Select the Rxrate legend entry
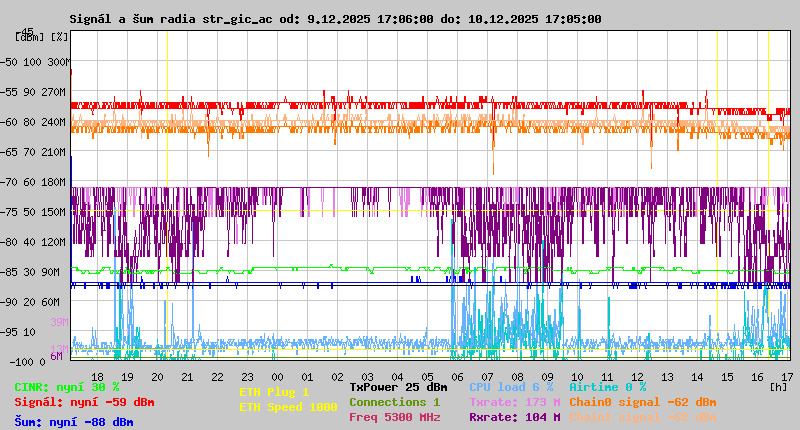 click(514, 417)
